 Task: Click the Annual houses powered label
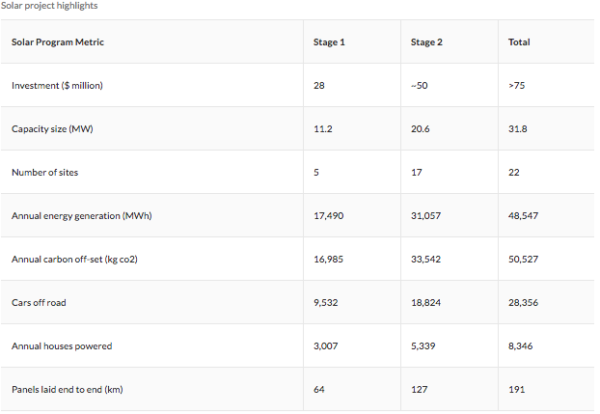[x=62, y=346]
